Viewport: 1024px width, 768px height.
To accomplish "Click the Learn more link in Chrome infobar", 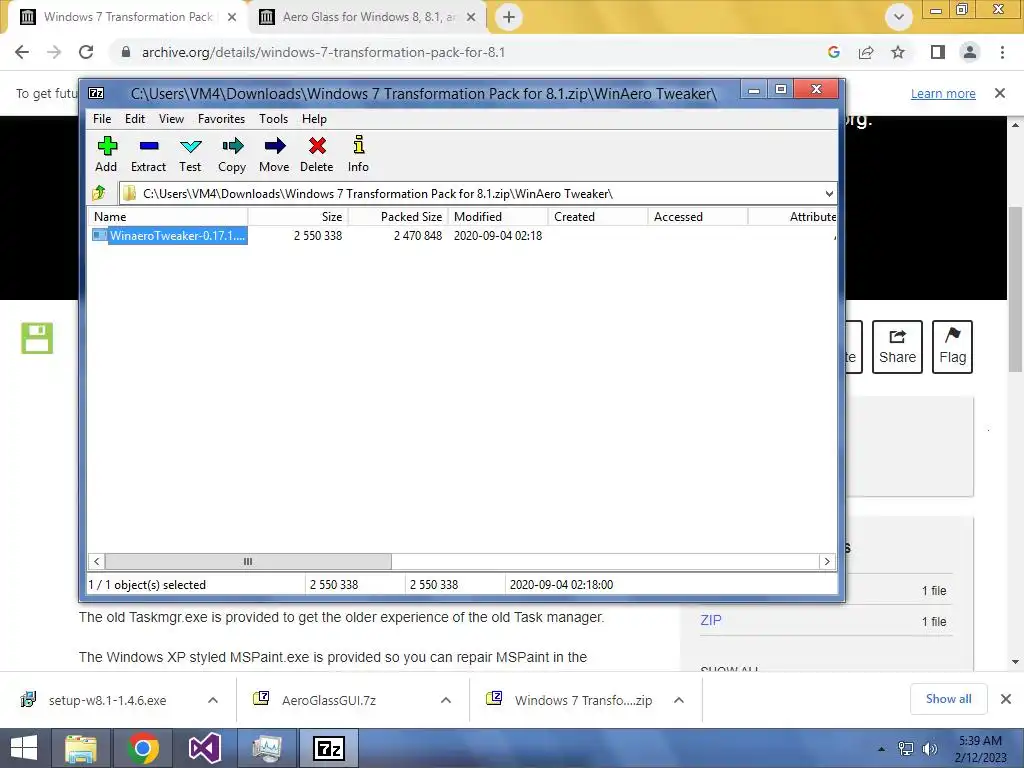I will (943, 93).
